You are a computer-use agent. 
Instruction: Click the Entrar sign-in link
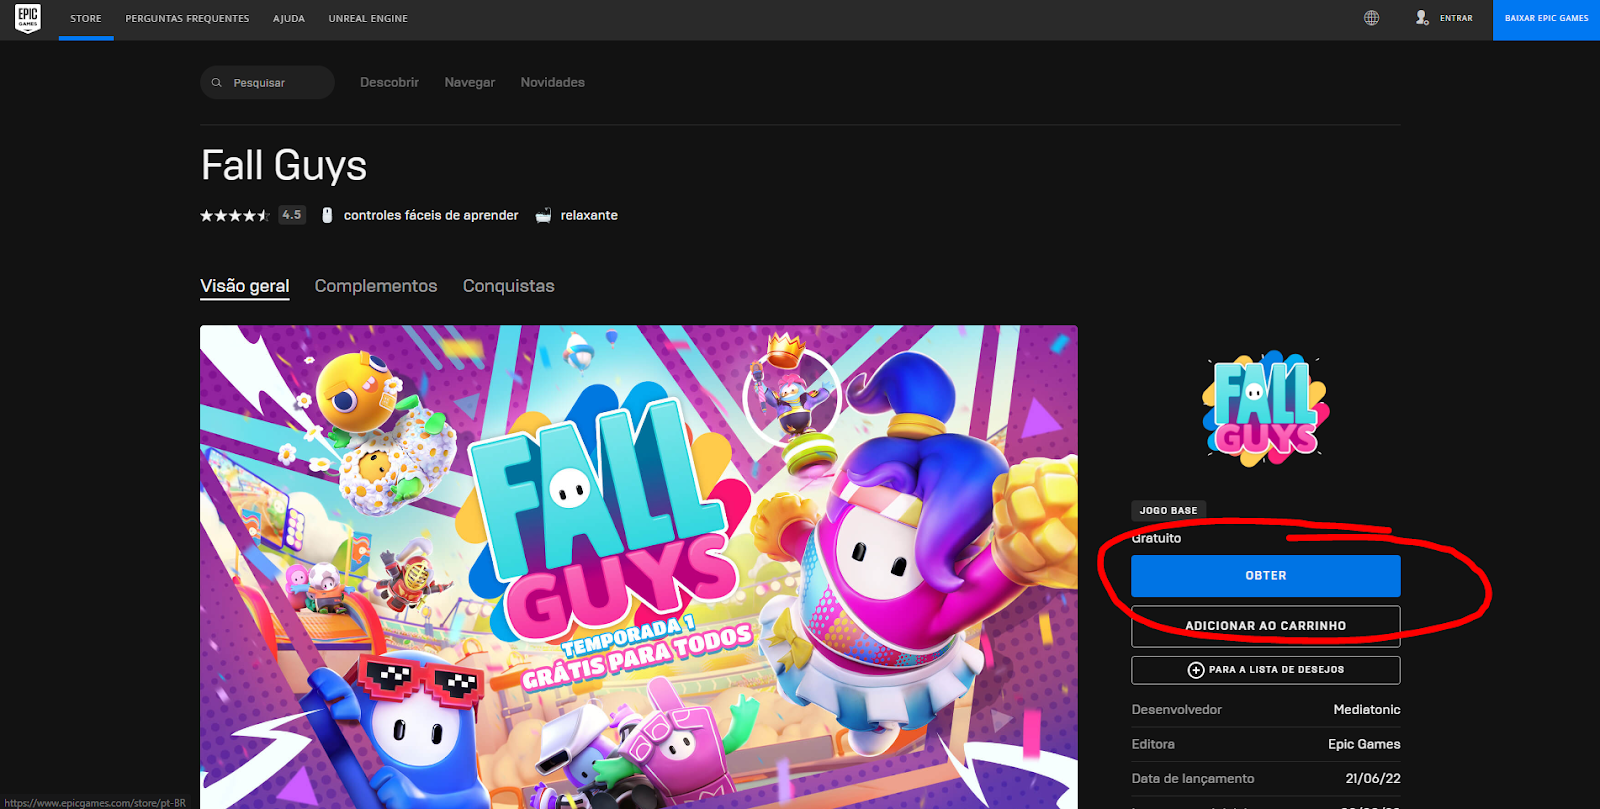pyautogui.click(x=1456, y=18)
